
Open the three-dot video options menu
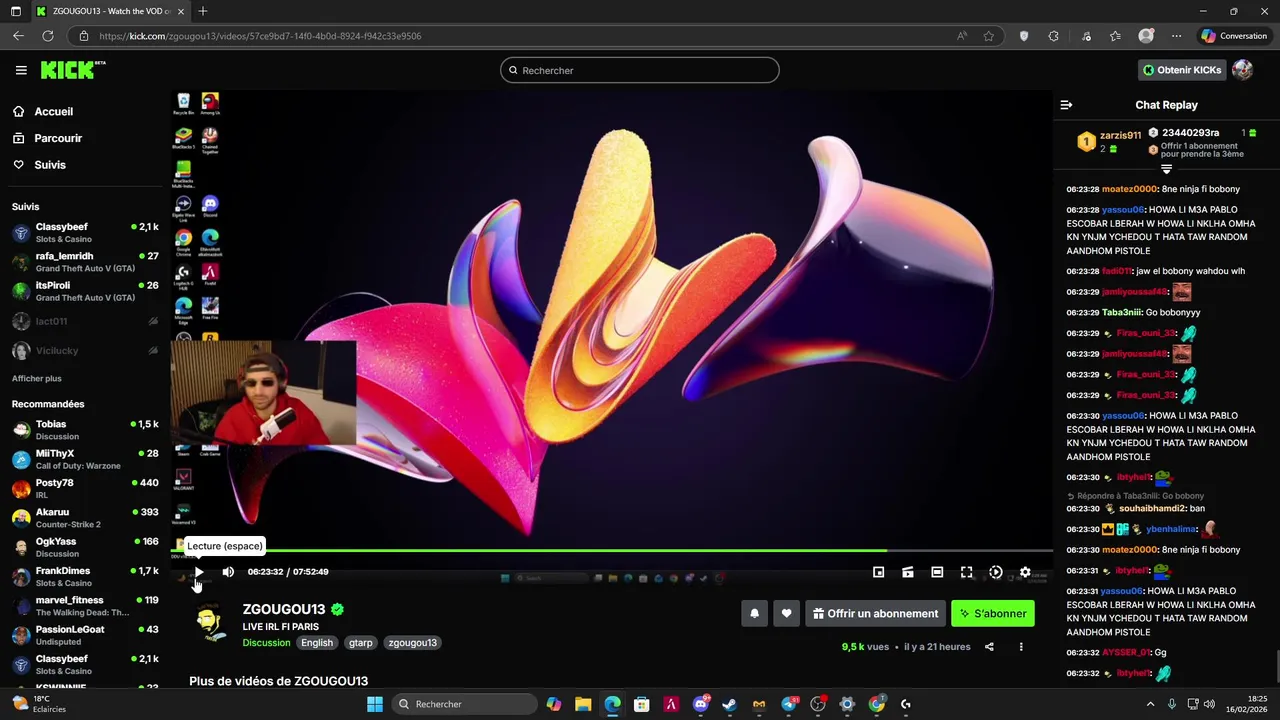coord(1021,647)
